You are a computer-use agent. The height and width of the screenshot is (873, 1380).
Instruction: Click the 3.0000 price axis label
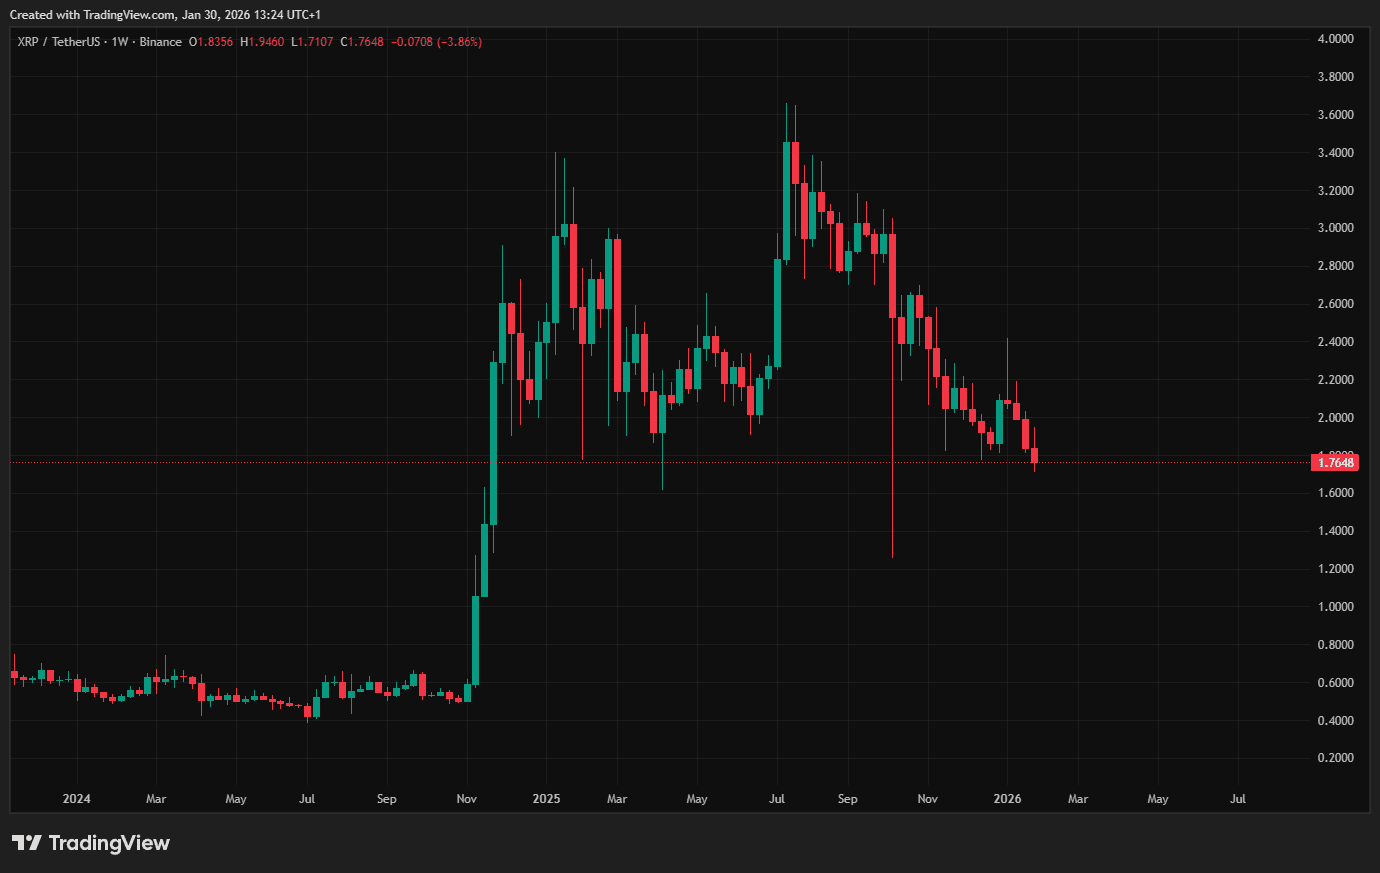pos(1335,228)
